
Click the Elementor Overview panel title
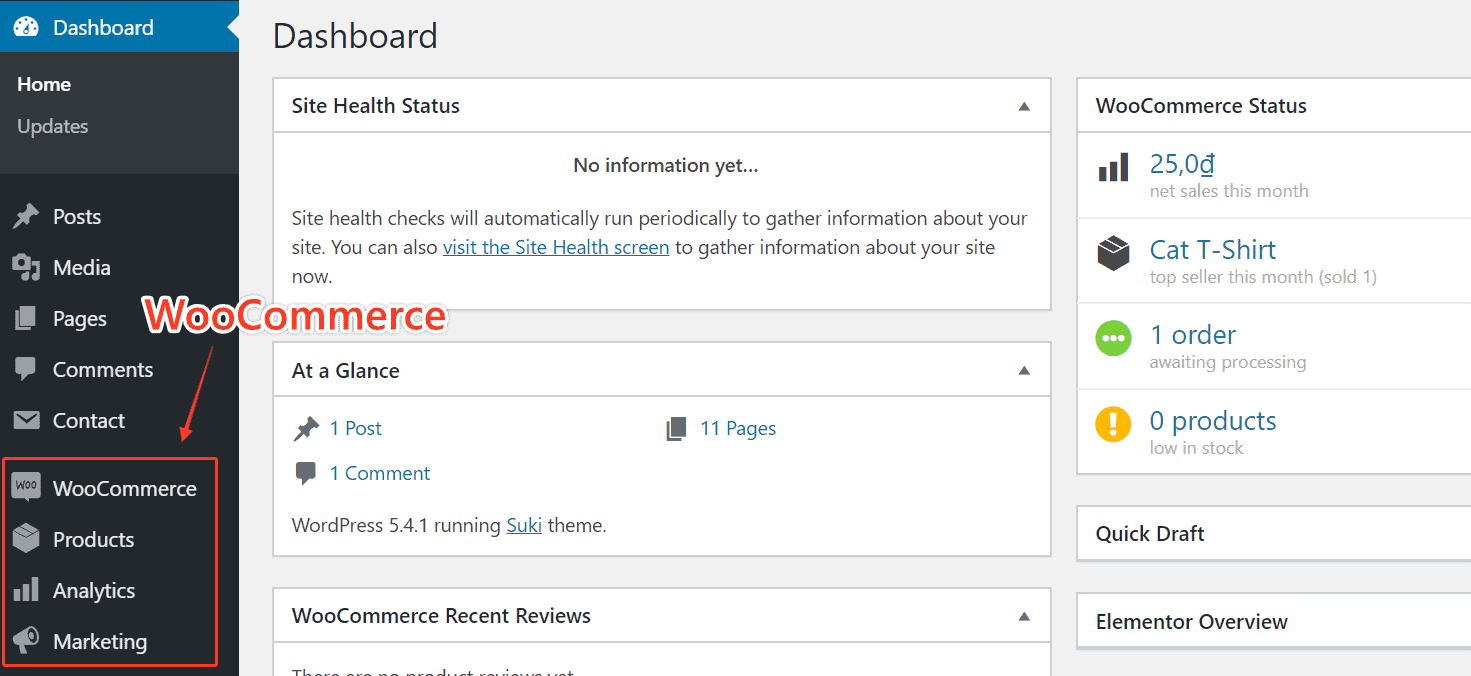(1192, 622)
